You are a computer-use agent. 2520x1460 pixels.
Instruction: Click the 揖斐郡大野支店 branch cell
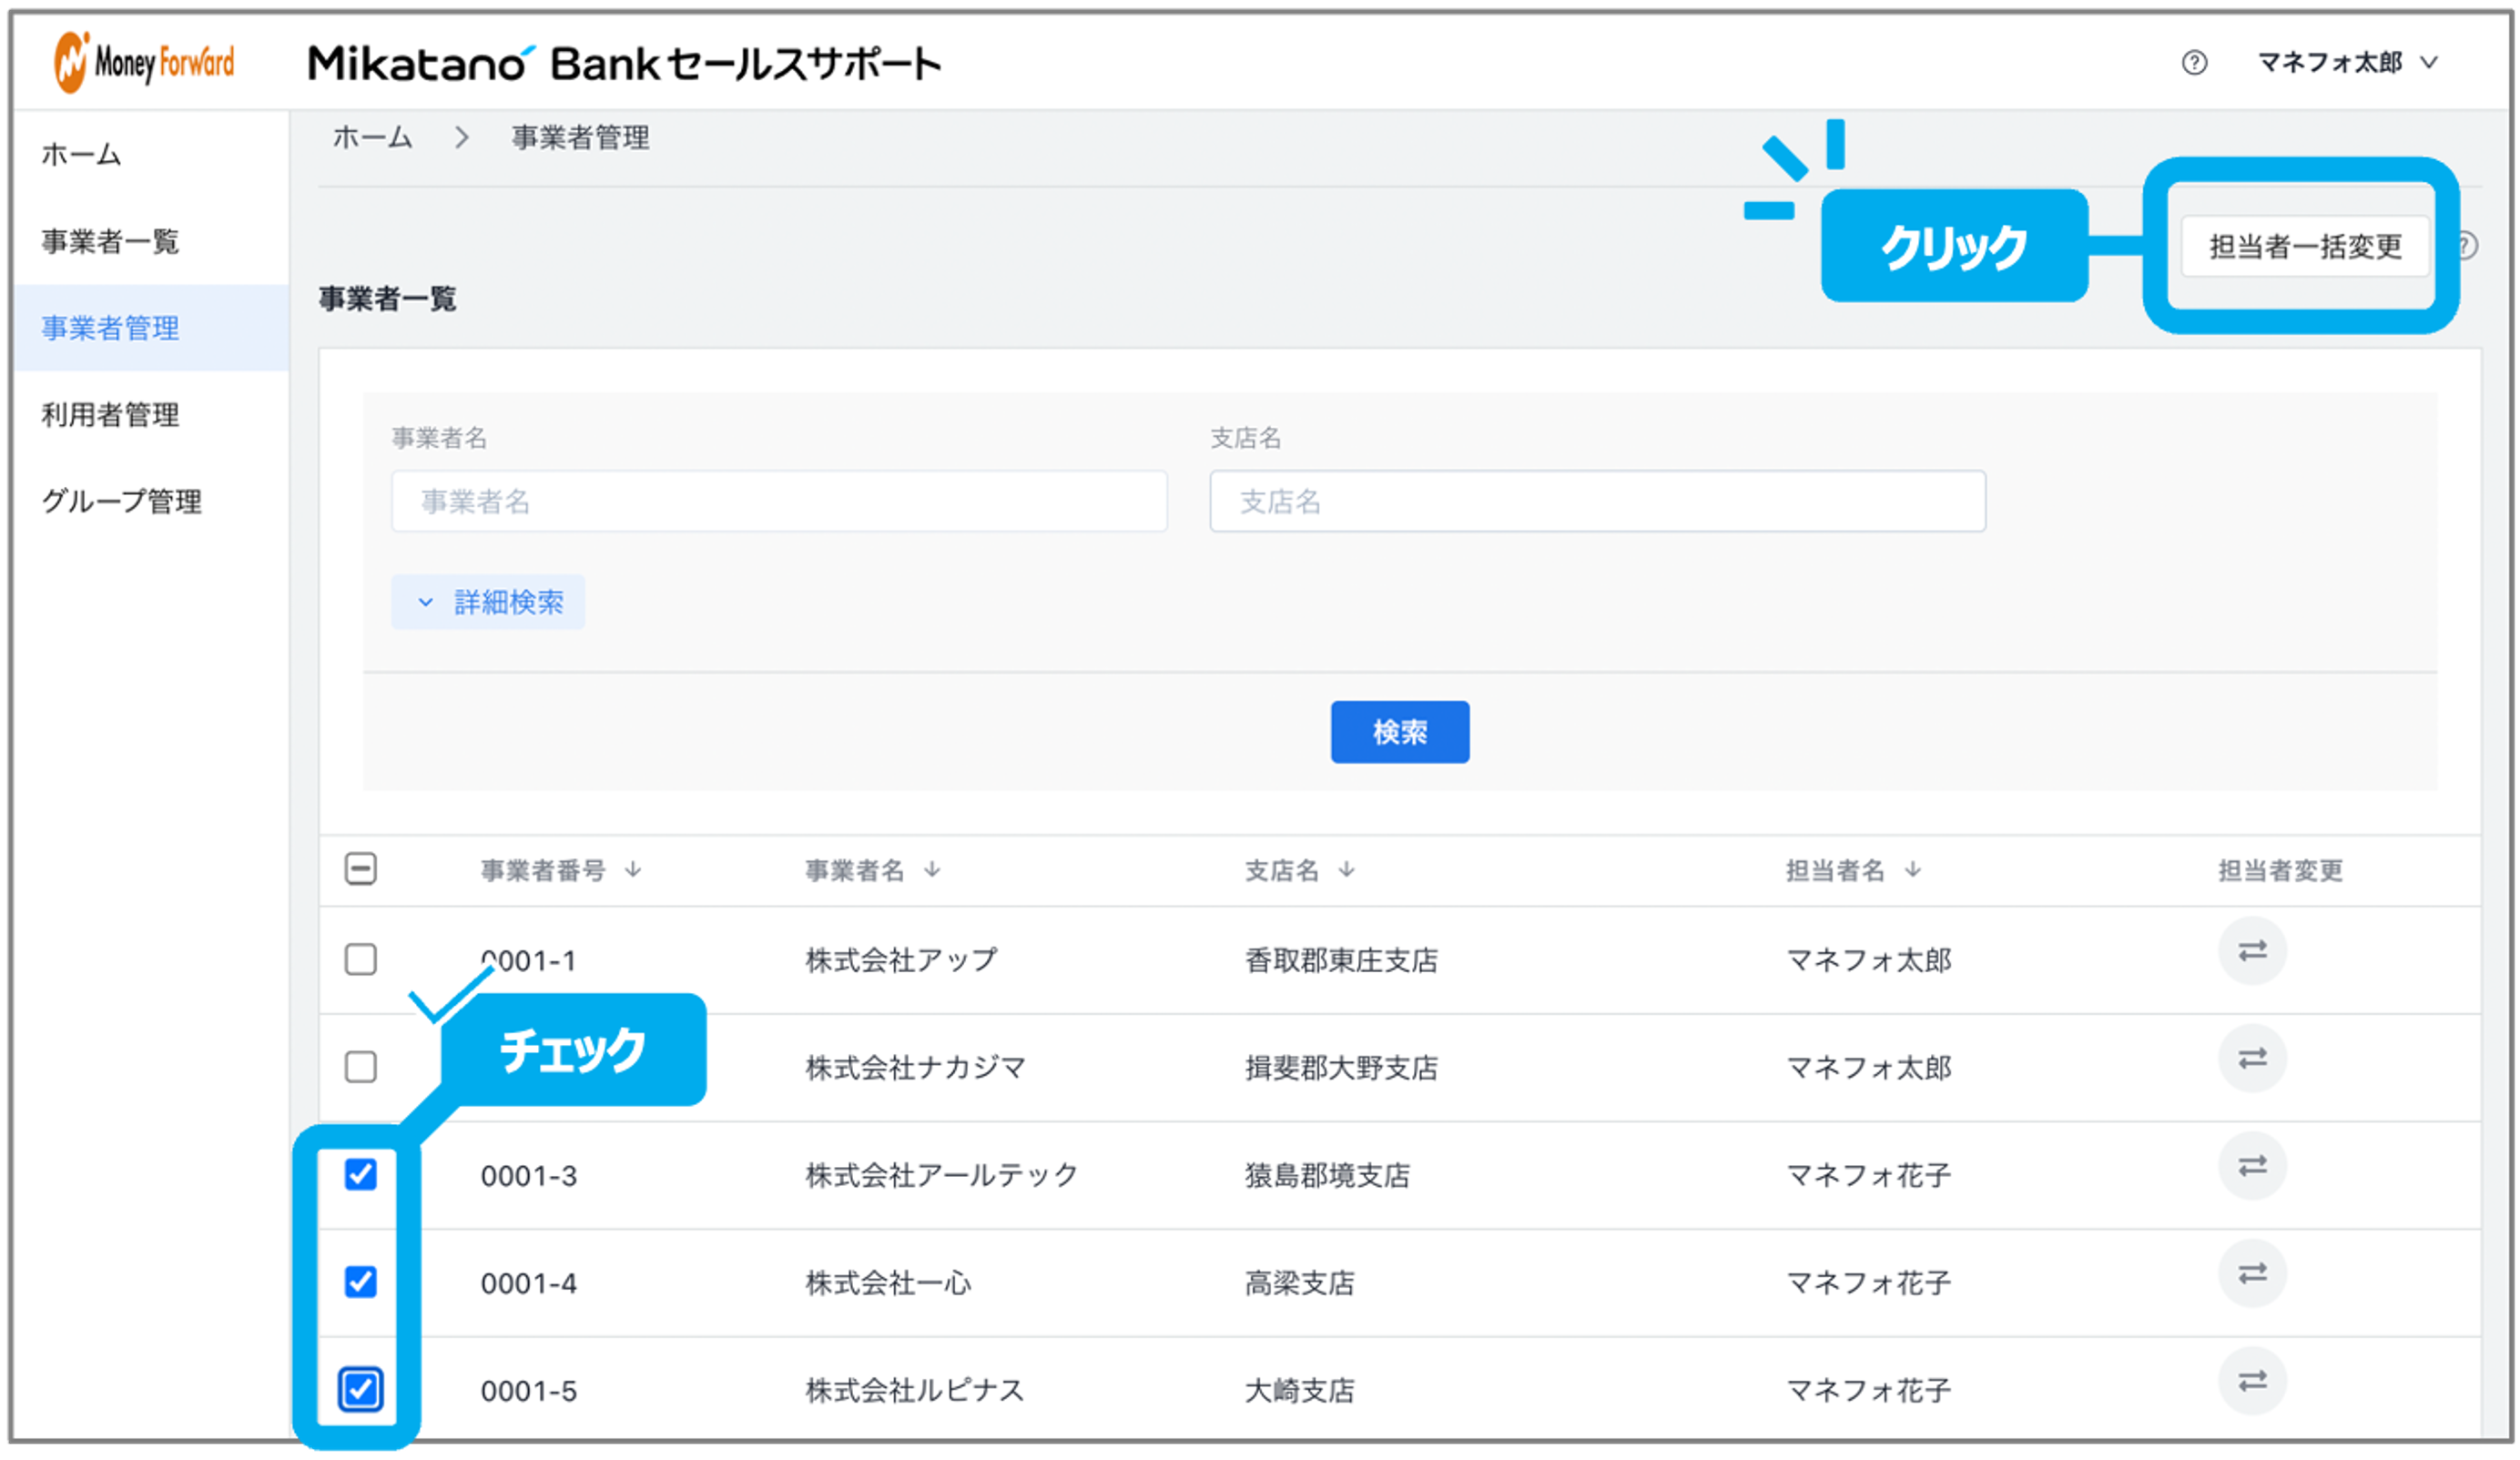point(1342,1068)
